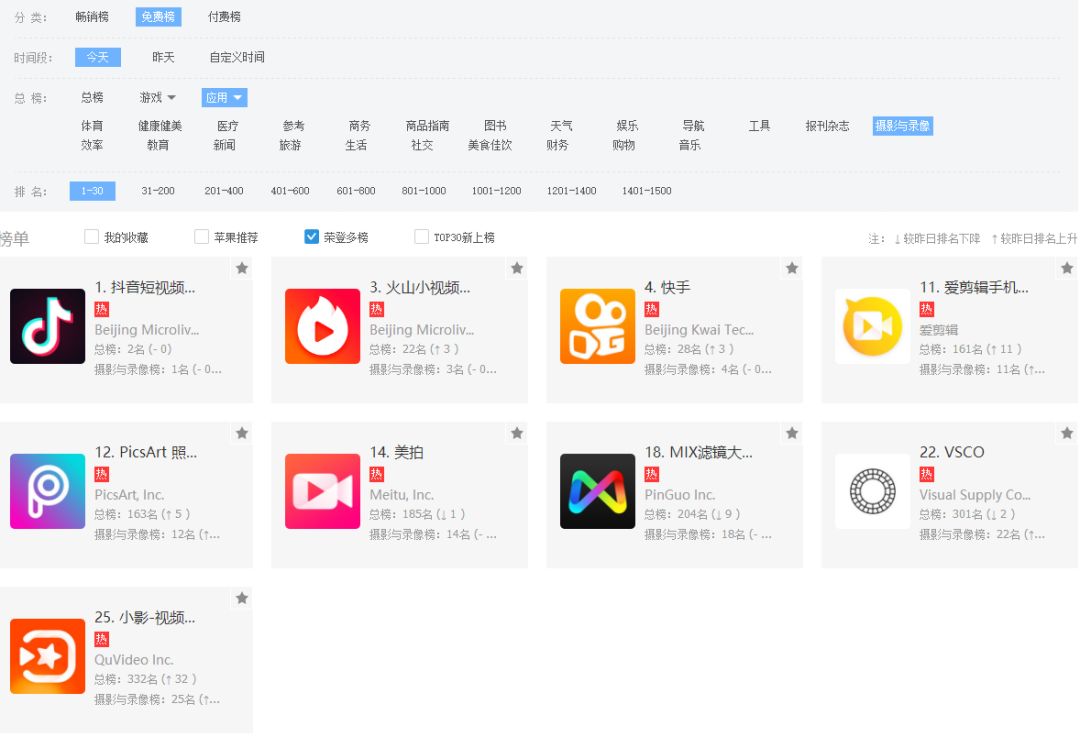This screenshot has height=737, width=1080.
Task: Enable the TOP30新上榜 filter
Action: click(421, 236)
